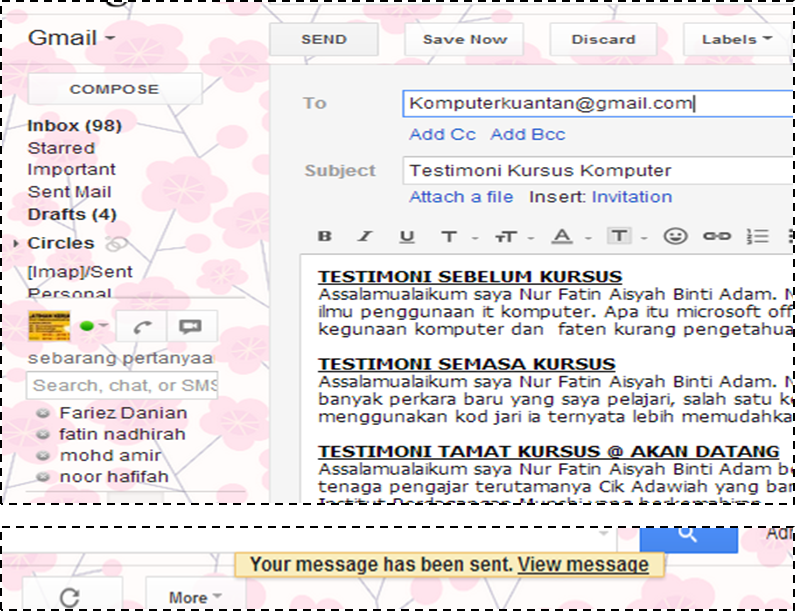Click the Bold formatting icon
795x611 pixels.
click(x=324, y=236)
